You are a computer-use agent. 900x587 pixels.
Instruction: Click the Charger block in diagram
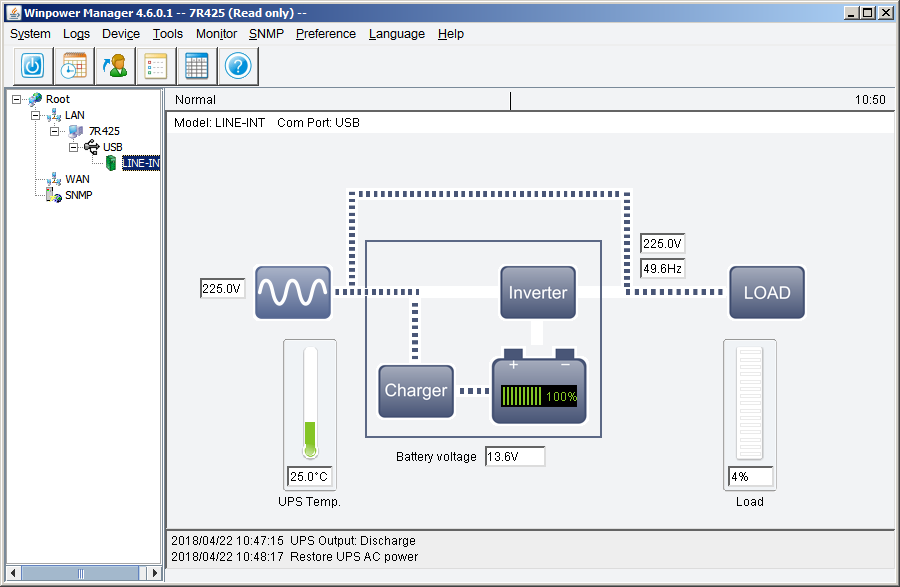pyautogui.click(x=416, y=391)
